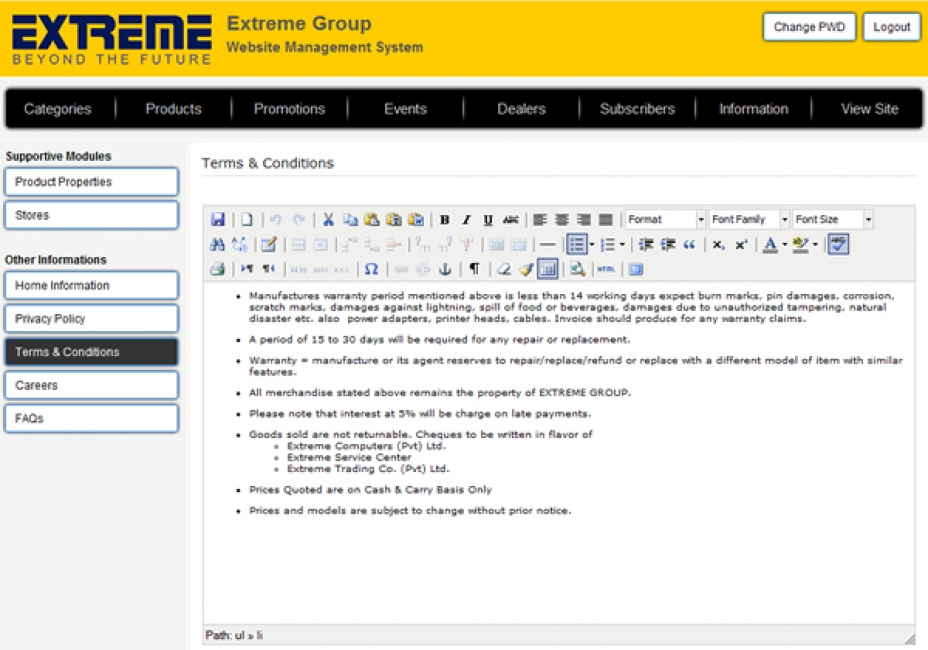
Task: Apply superscript formatting
Action: click(x=741, y=244)
